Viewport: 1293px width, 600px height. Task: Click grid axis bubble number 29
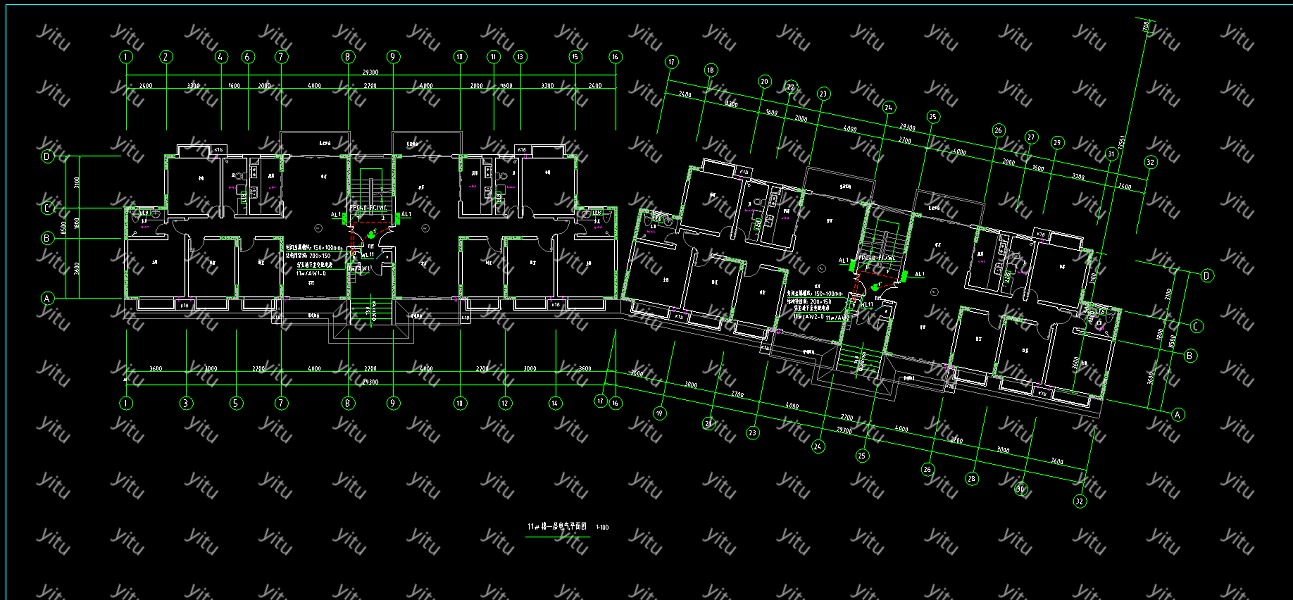click(x=1057, y=143)
